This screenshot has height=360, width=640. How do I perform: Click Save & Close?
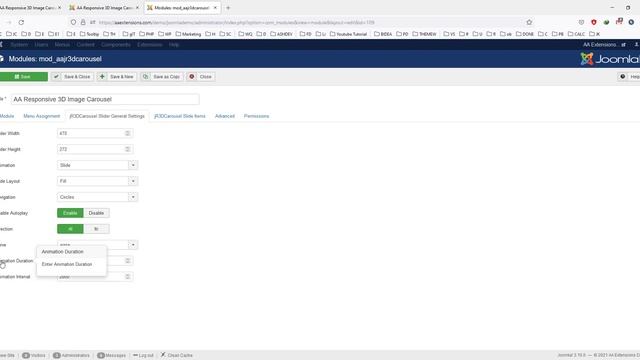72,77
